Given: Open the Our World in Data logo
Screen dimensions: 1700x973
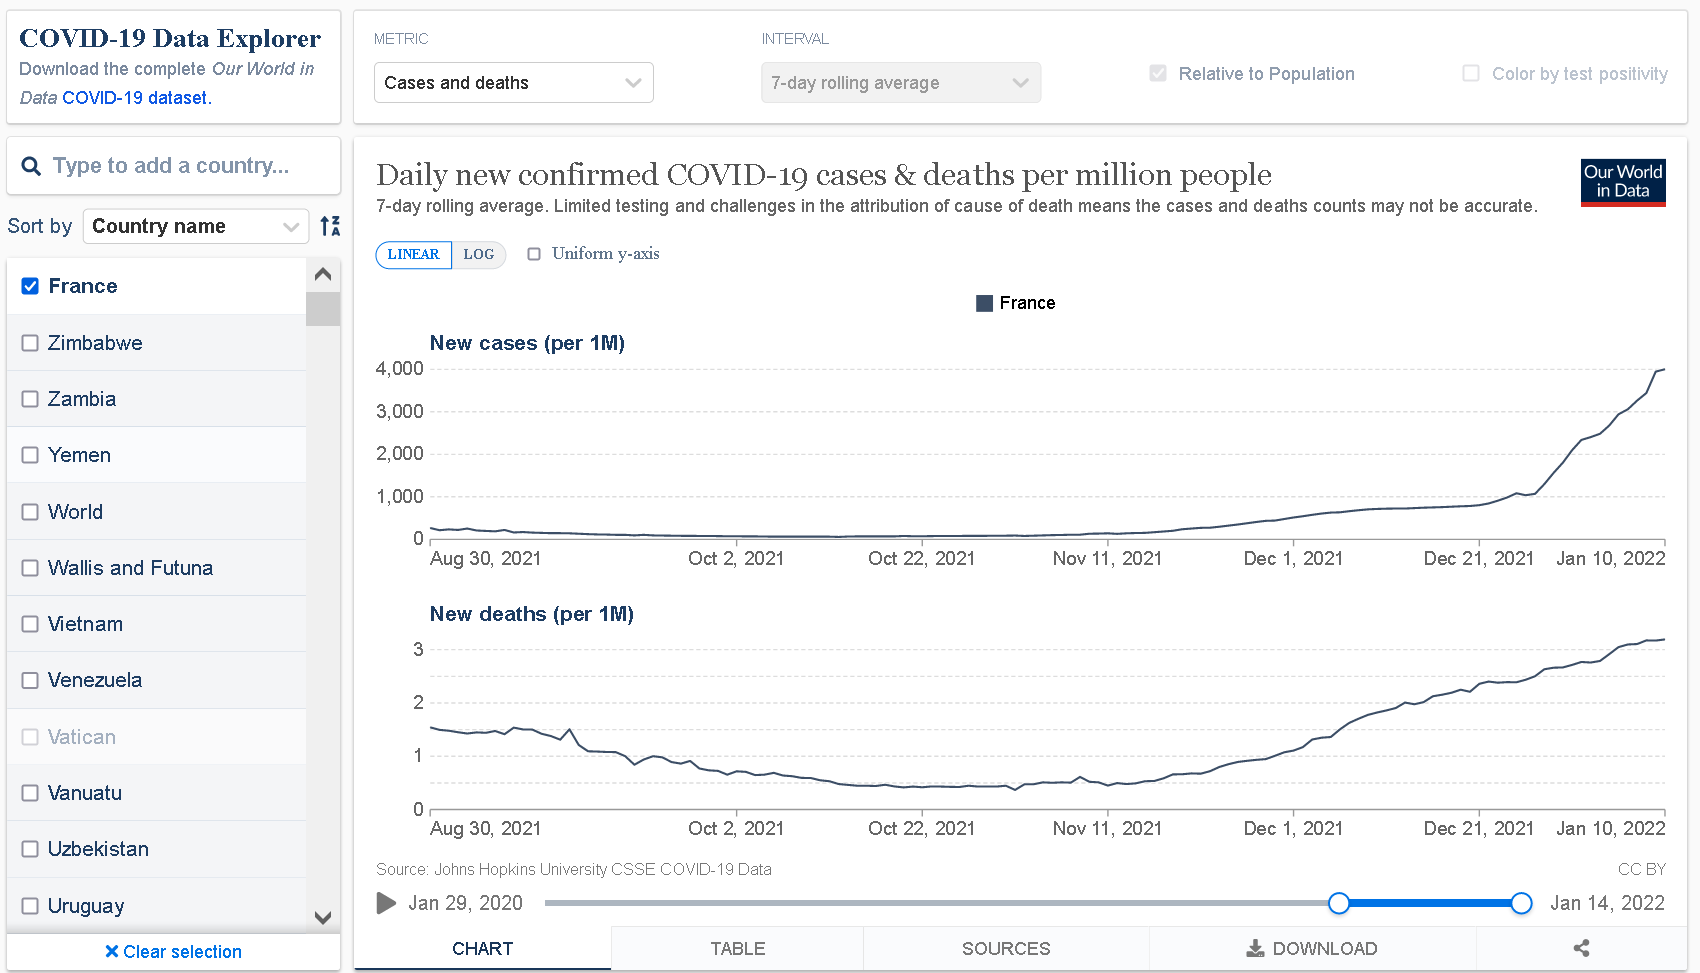Looking at the screenshot, I should point(1623,183).
